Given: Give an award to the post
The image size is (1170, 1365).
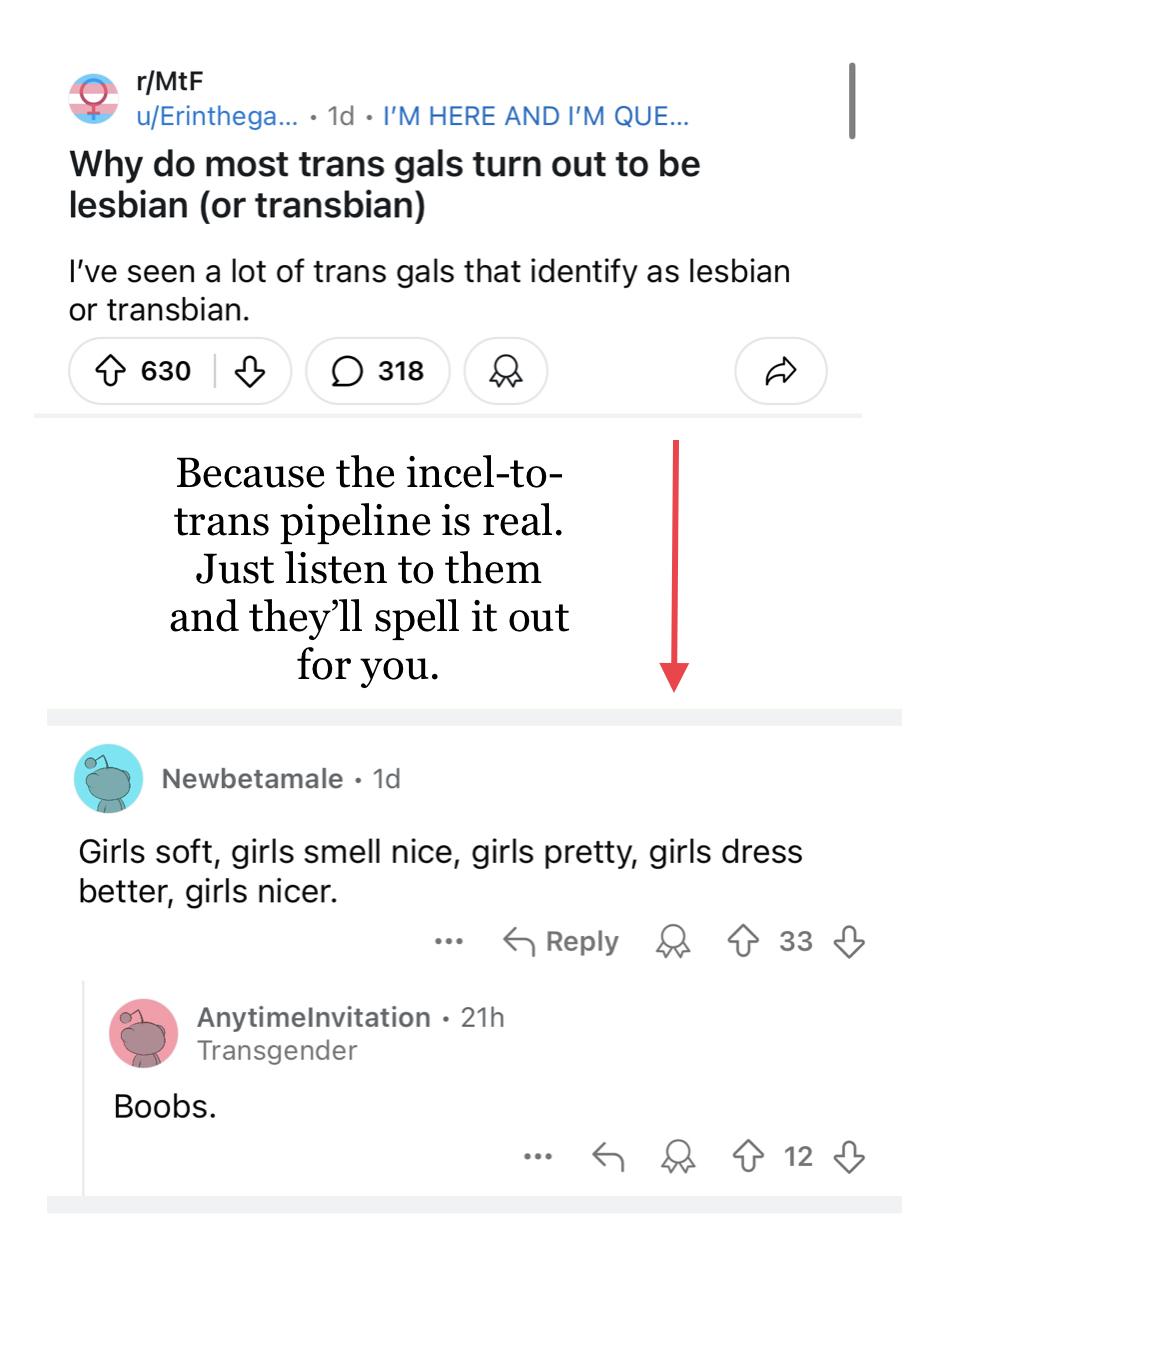Looking at the screenshot, I should pyautogui.click(x=506, y=371).
